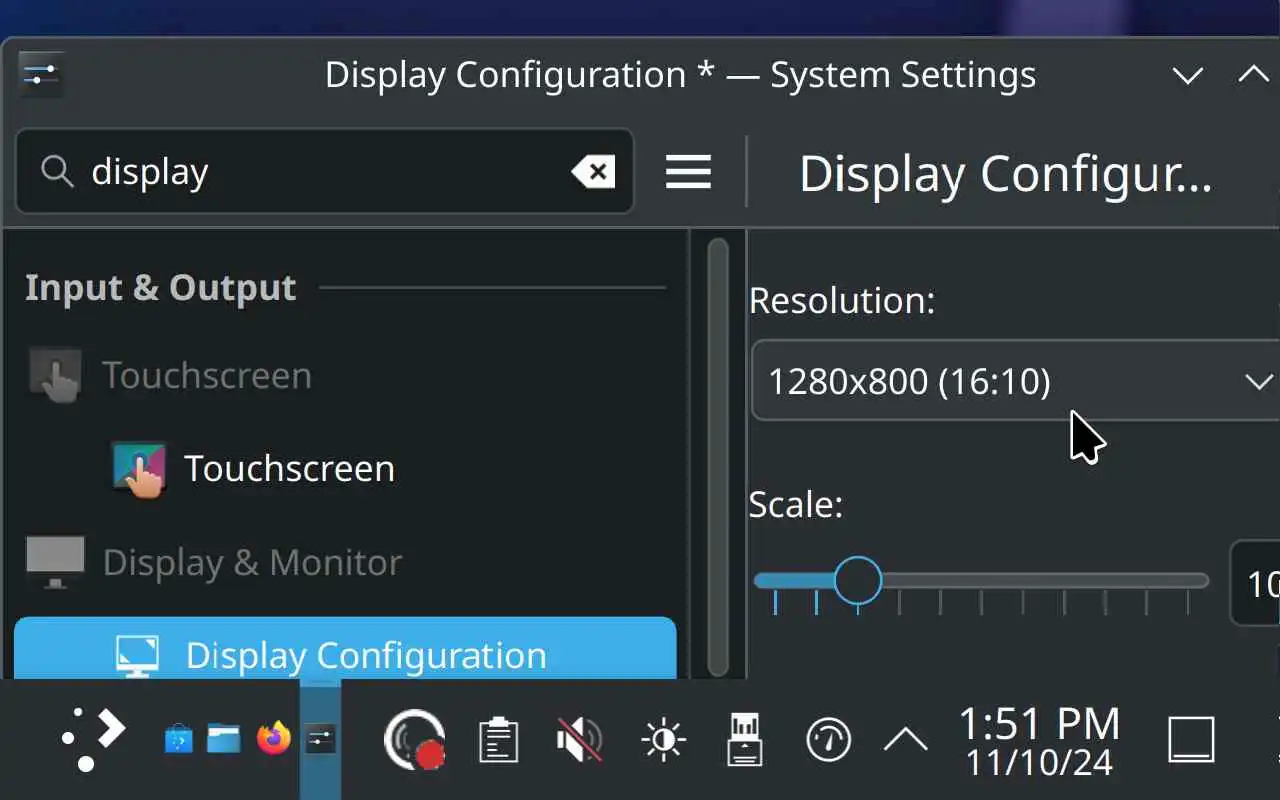Open the Resolution dropdown showing 1280x800
The width and height of the screenshot is (1280, 800).
click(x=1015, y=381)
